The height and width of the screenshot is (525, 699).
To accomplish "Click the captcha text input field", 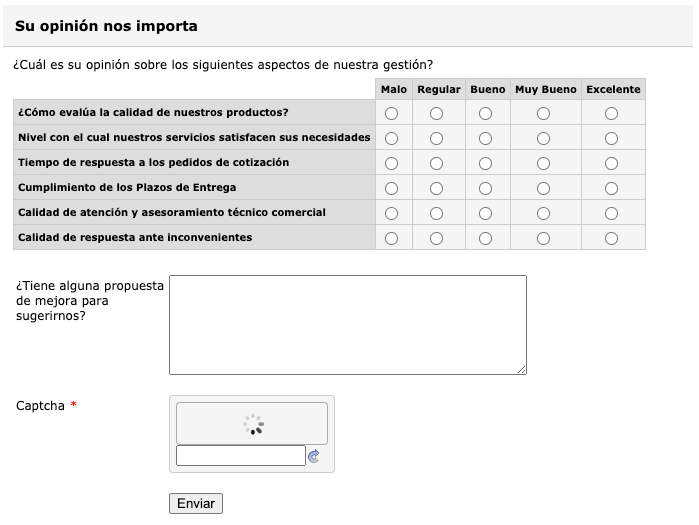I will pos(240,456).
